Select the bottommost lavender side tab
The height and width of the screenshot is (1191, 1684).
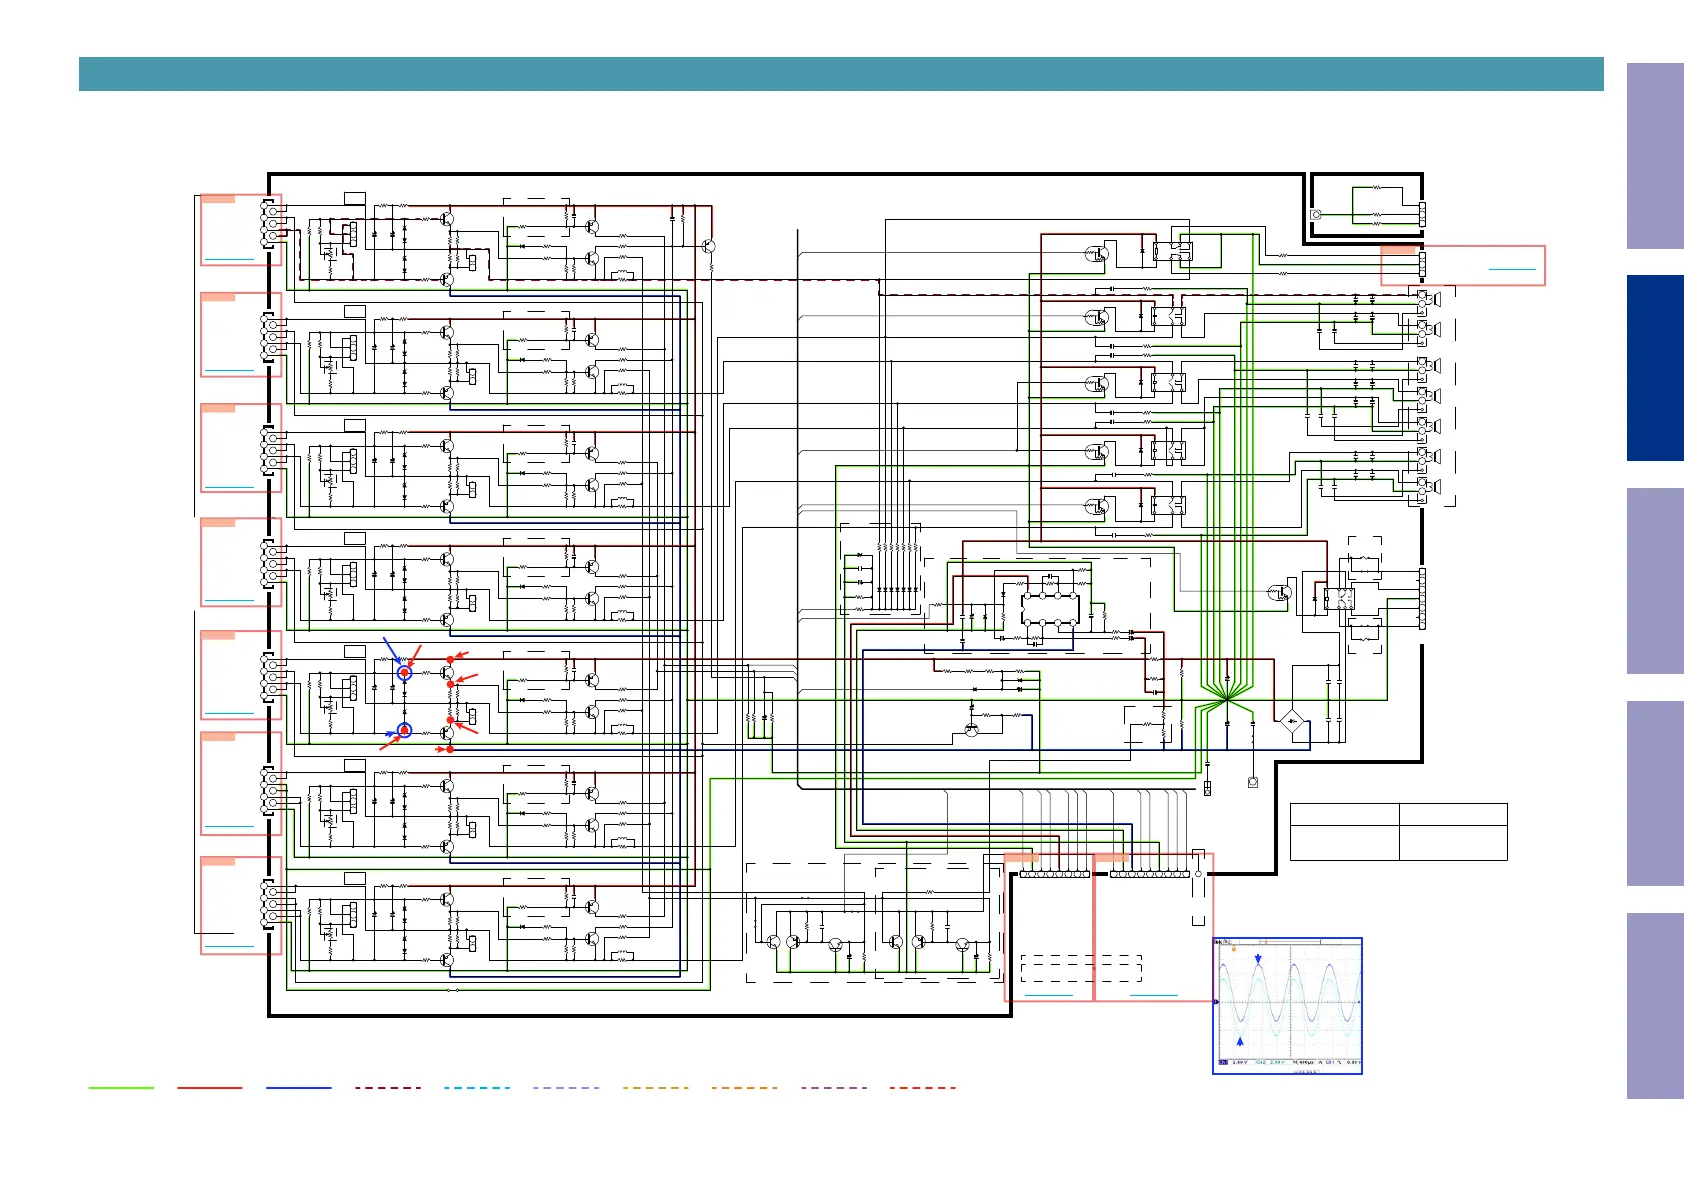(x=1655, y=1006)
